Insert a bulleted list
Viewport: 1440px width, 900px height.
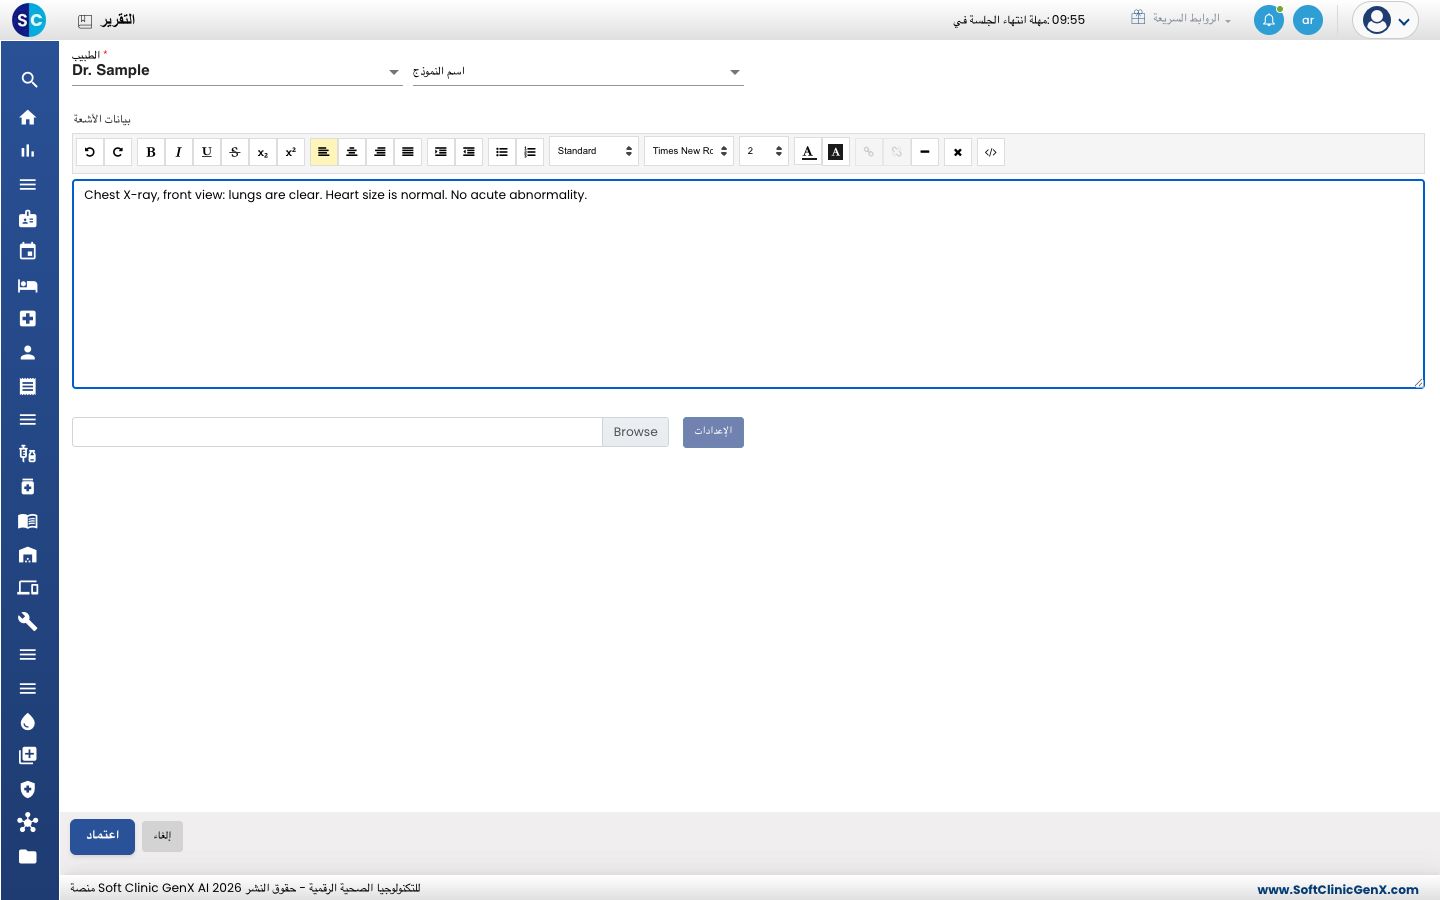click(502, 152)
